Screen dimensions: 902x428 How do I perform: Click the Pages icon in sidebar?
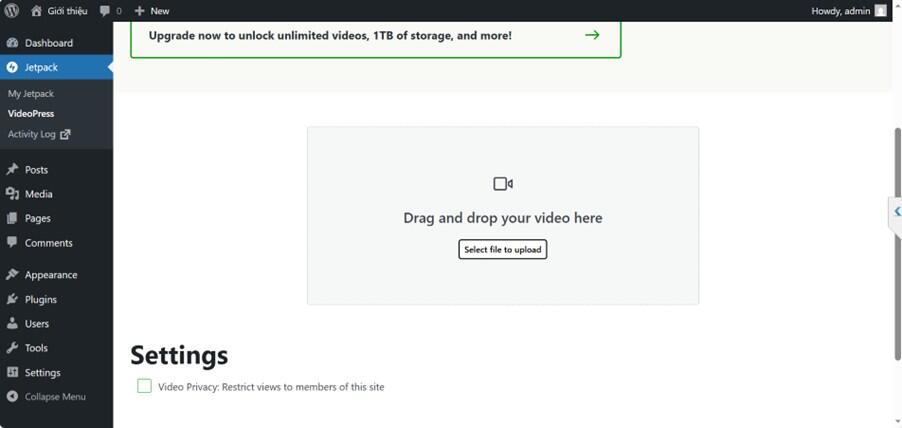(12, 218)
